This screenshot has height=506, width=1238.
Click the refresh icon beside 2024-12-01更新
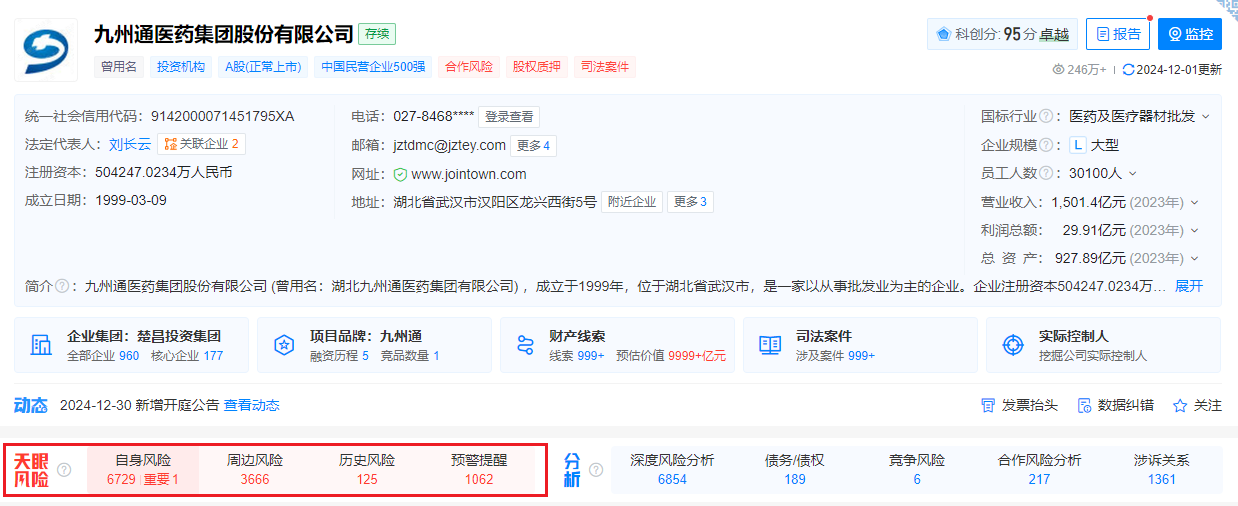(1129, 70)
